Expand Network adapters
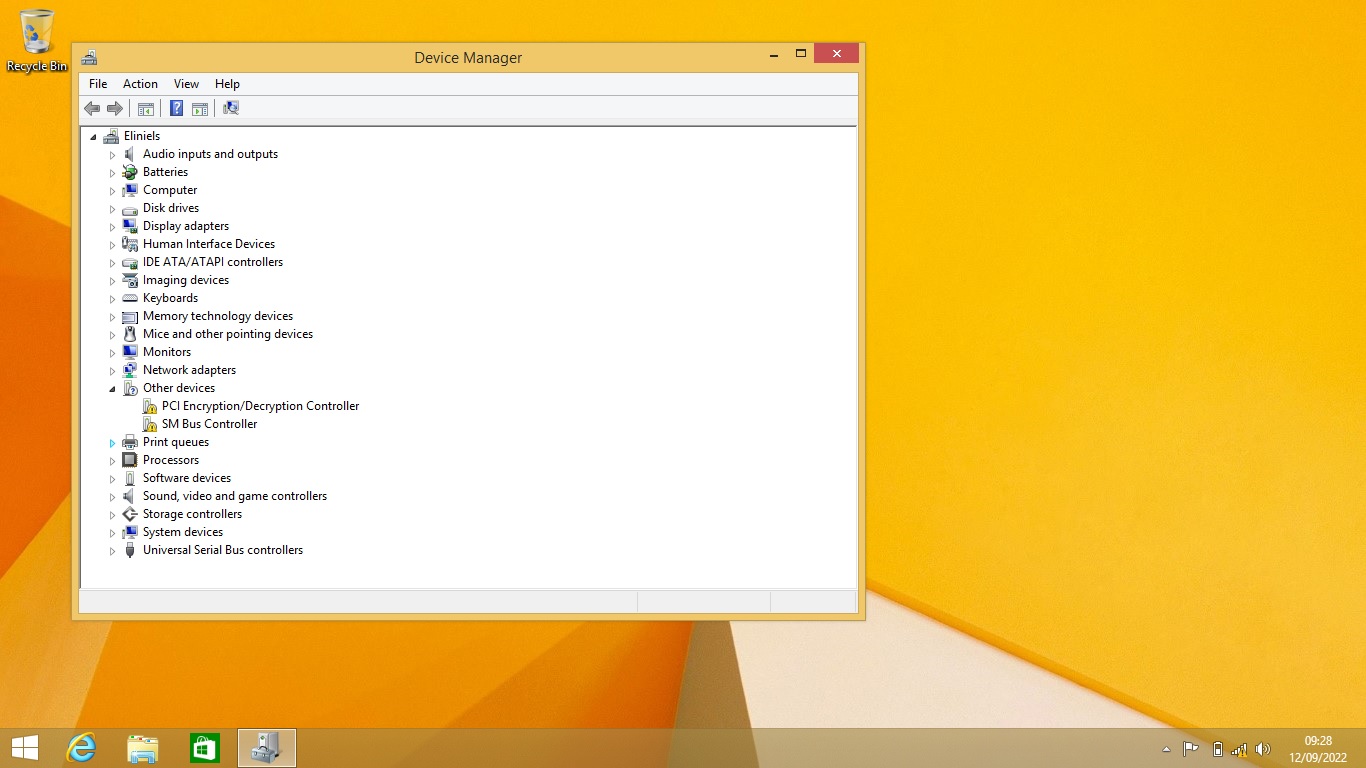 click(112, 371)
